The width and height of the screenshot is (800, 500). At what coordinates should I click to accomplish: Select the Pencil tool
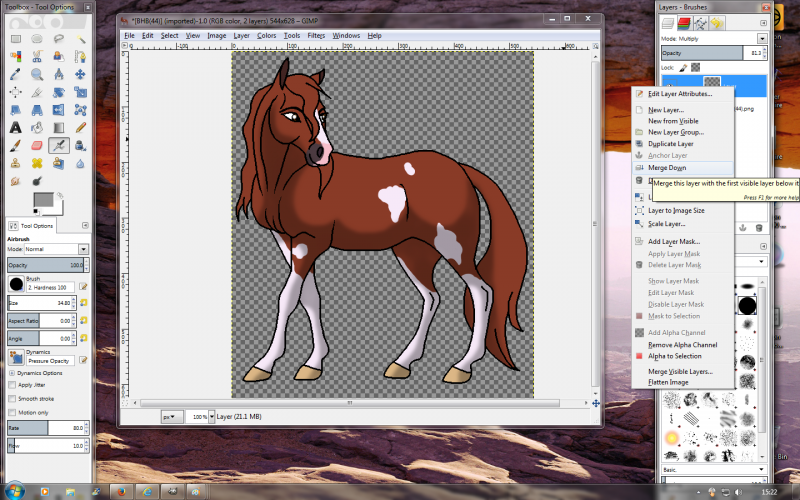point(80,128)
